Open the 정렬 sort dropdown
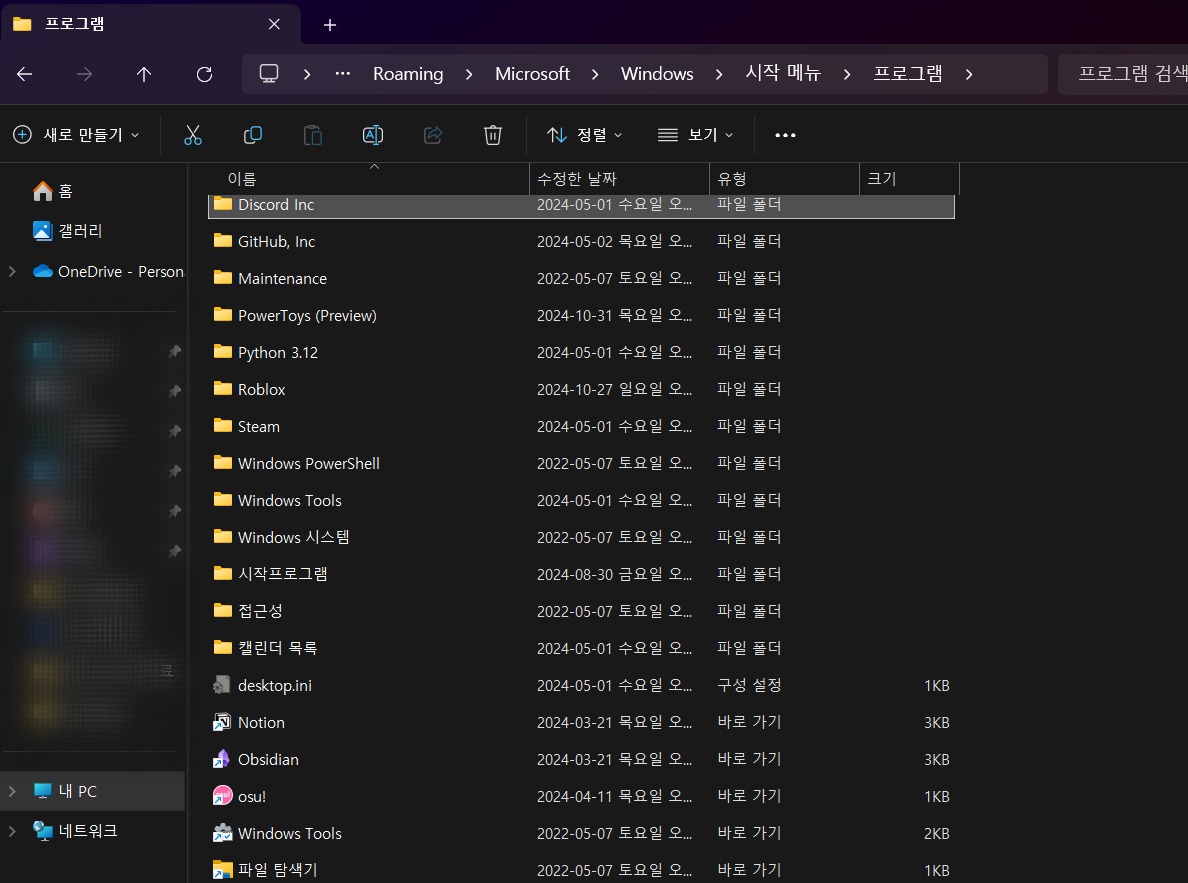This screenshot has width=1188, height=883. (584, 135)
